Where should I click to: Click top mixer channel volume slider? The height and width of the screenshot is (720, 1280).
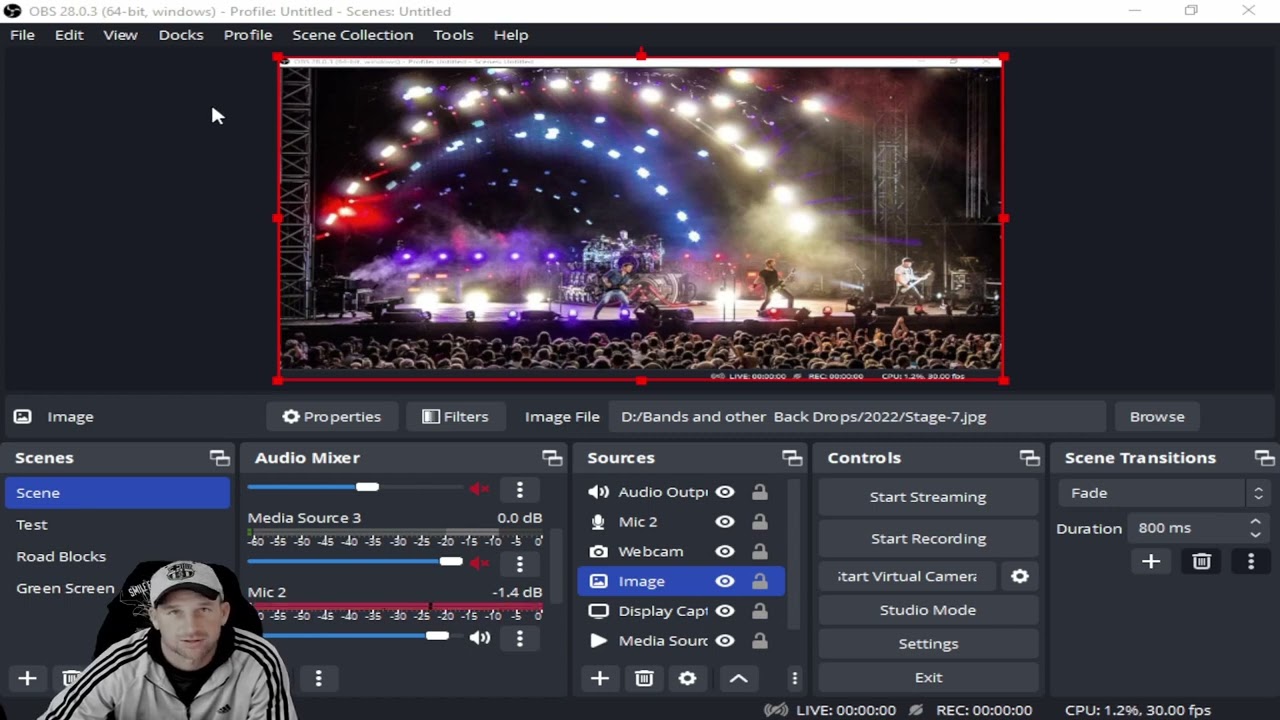click(355, 487)
